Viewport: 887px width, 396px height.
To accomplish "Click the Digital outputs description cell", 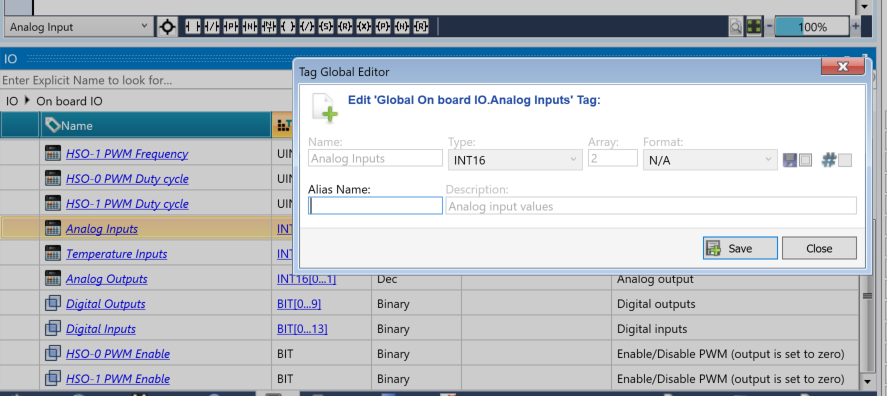I will pyautogui.click(x=735, y=304).
